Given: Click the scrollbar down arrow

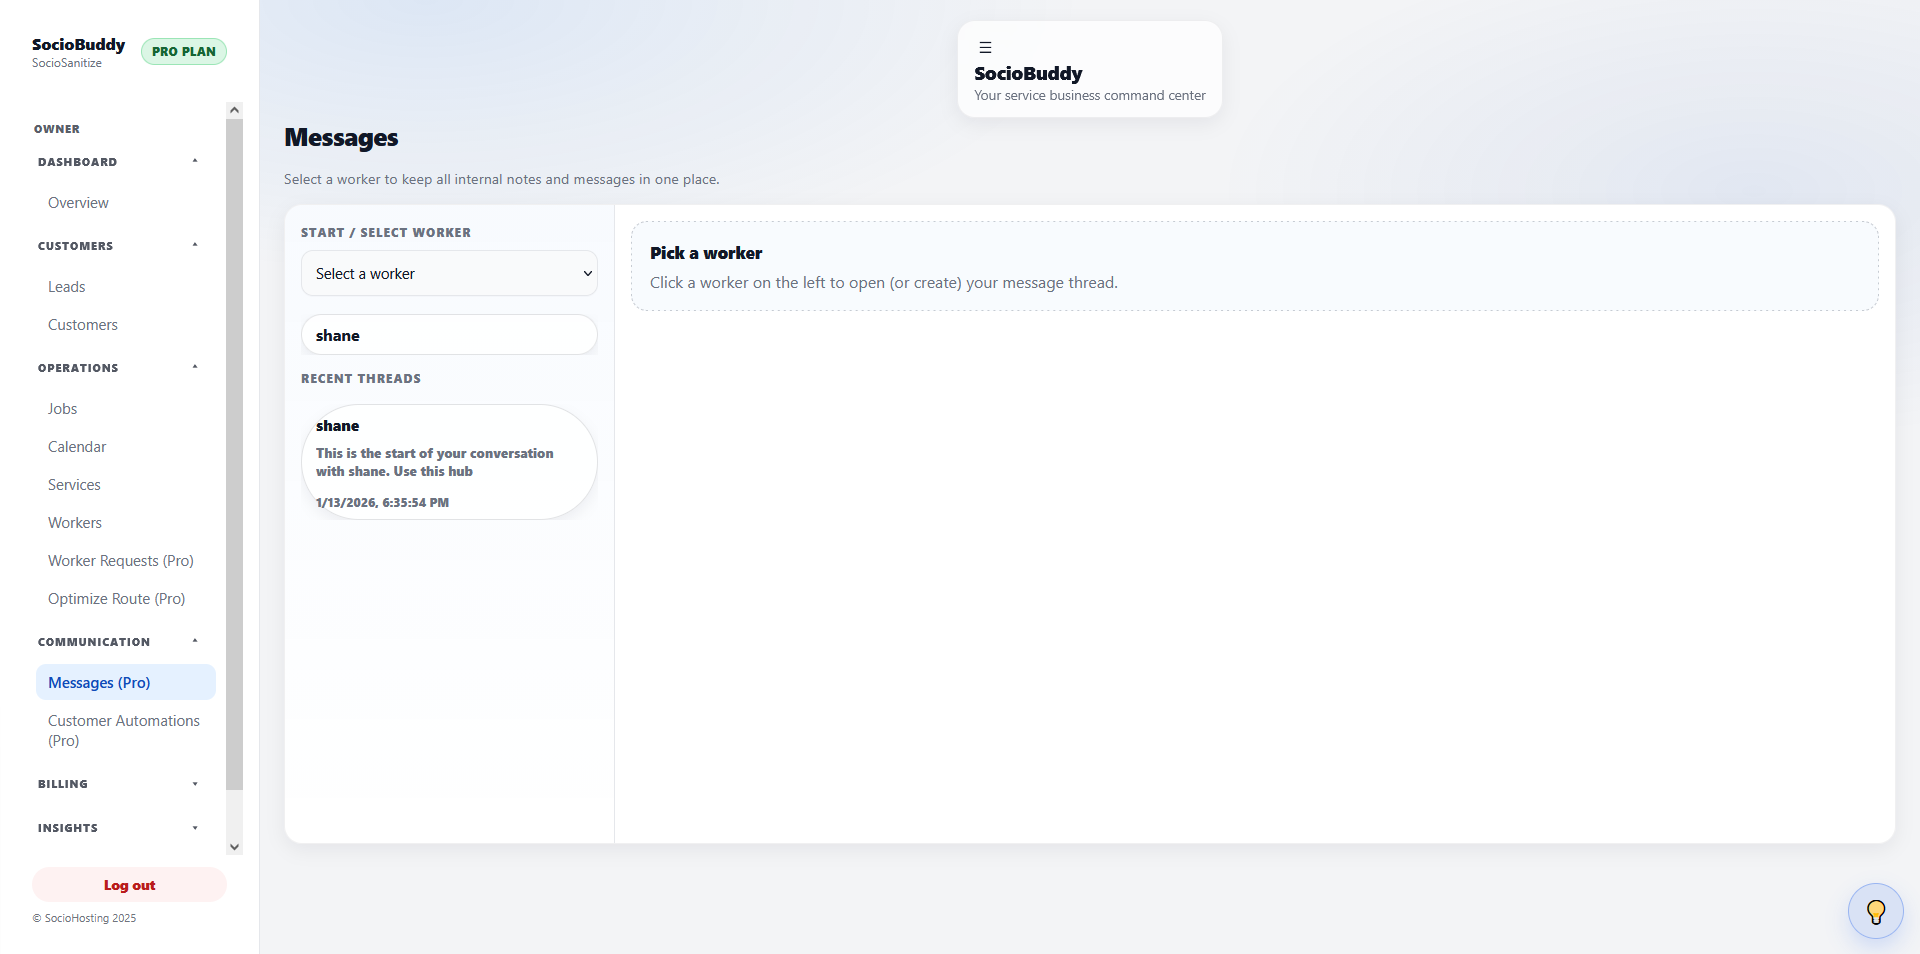Looking at the screenshot, I should tap(233, 847).
